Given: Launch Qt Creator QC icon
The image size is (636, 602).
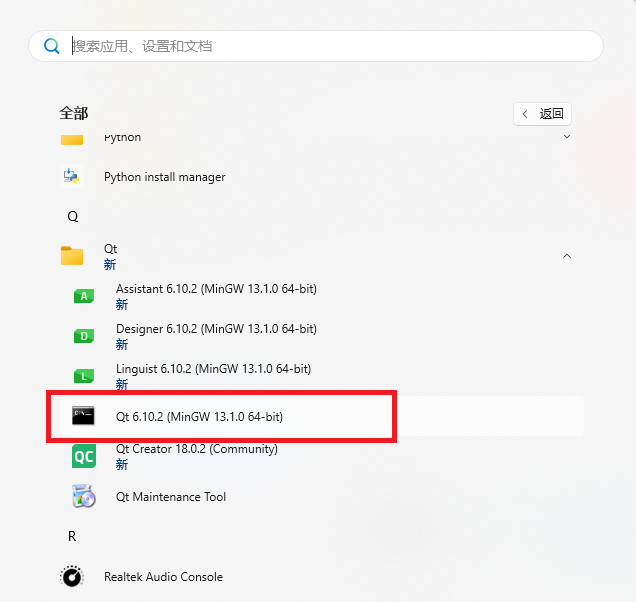Looking at the screenshot, I should pos(84,456).
